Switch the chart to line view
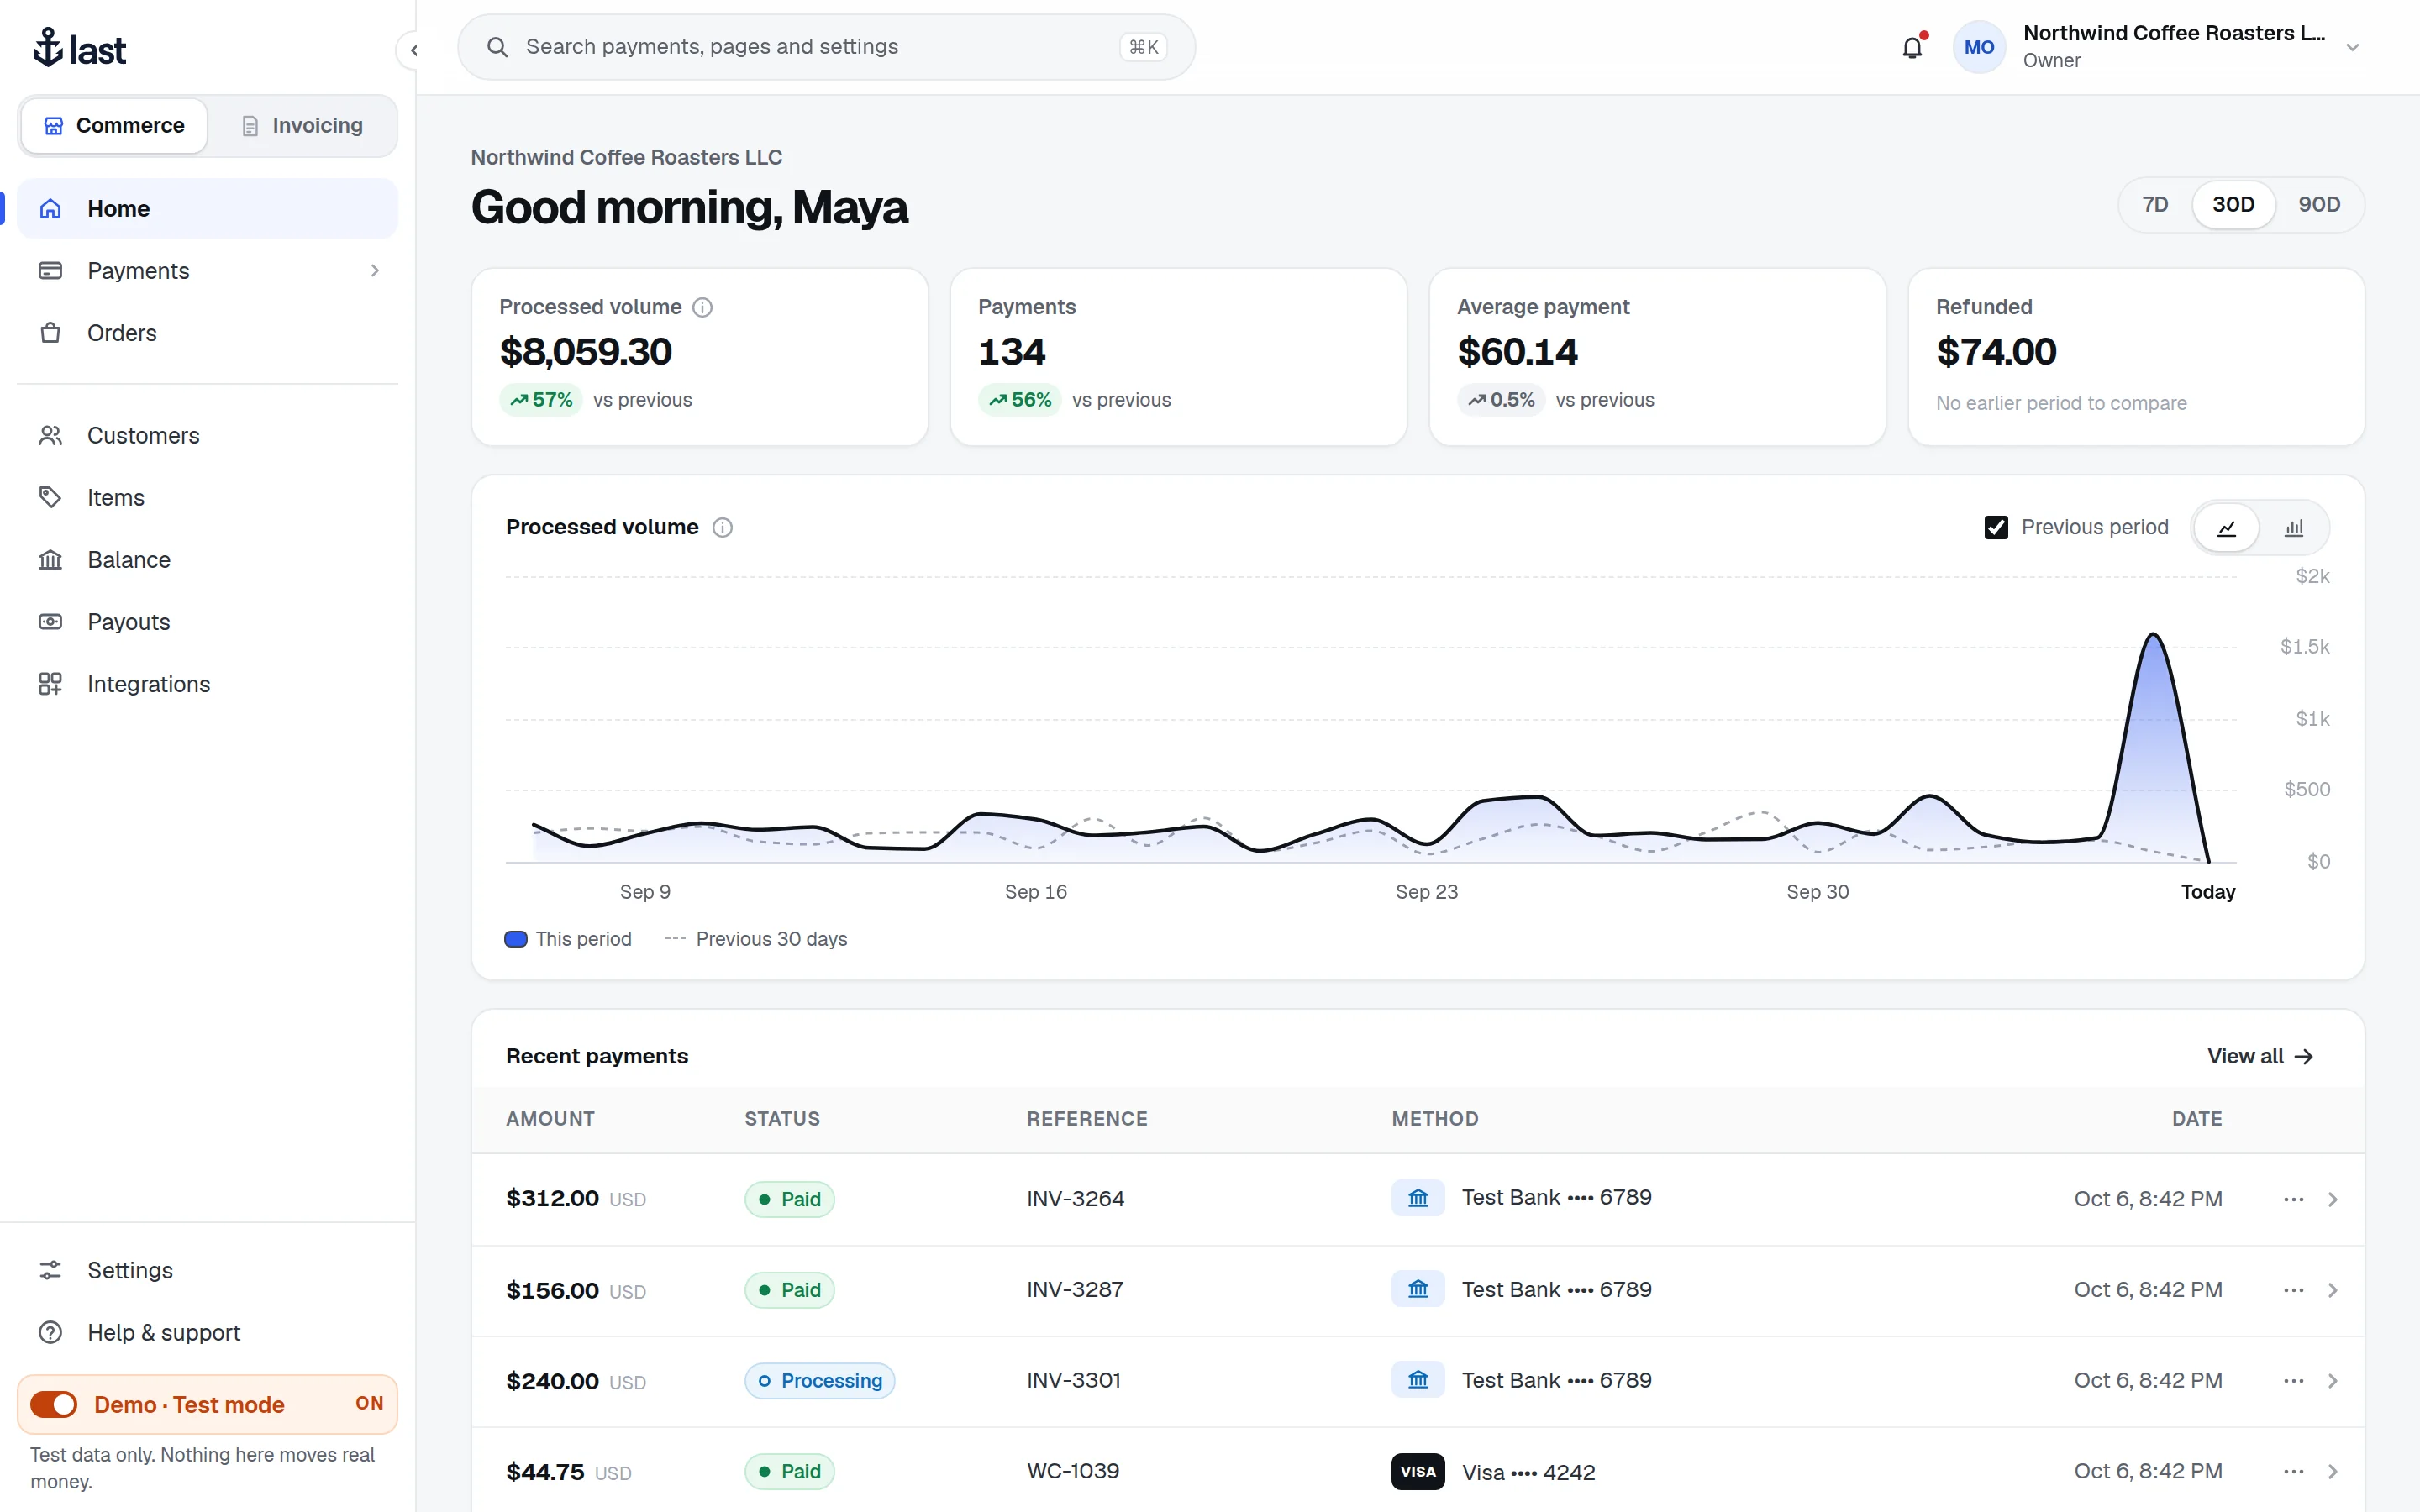 coord(2226,527)
